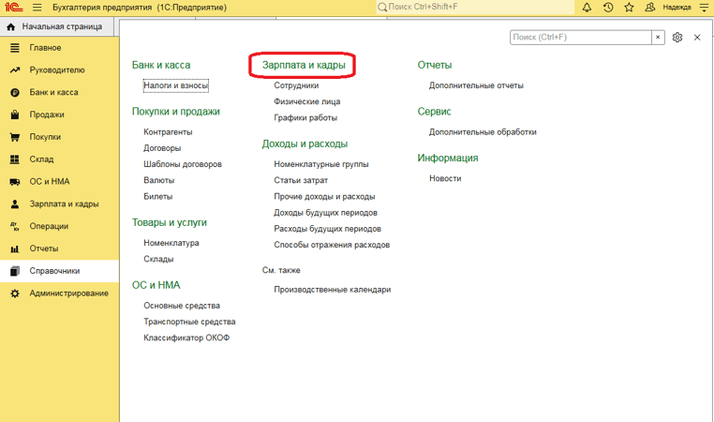Screen dimensions: 714x422
Task: Open Налоги и взносы link
Action: pyautogui.click(x=175, y=86)
